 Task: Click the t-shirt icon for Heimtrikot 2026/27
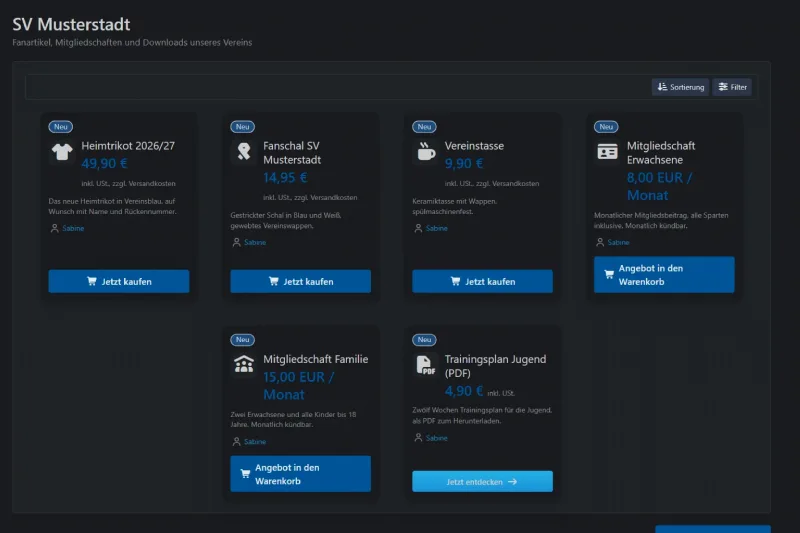pos(62,152)
